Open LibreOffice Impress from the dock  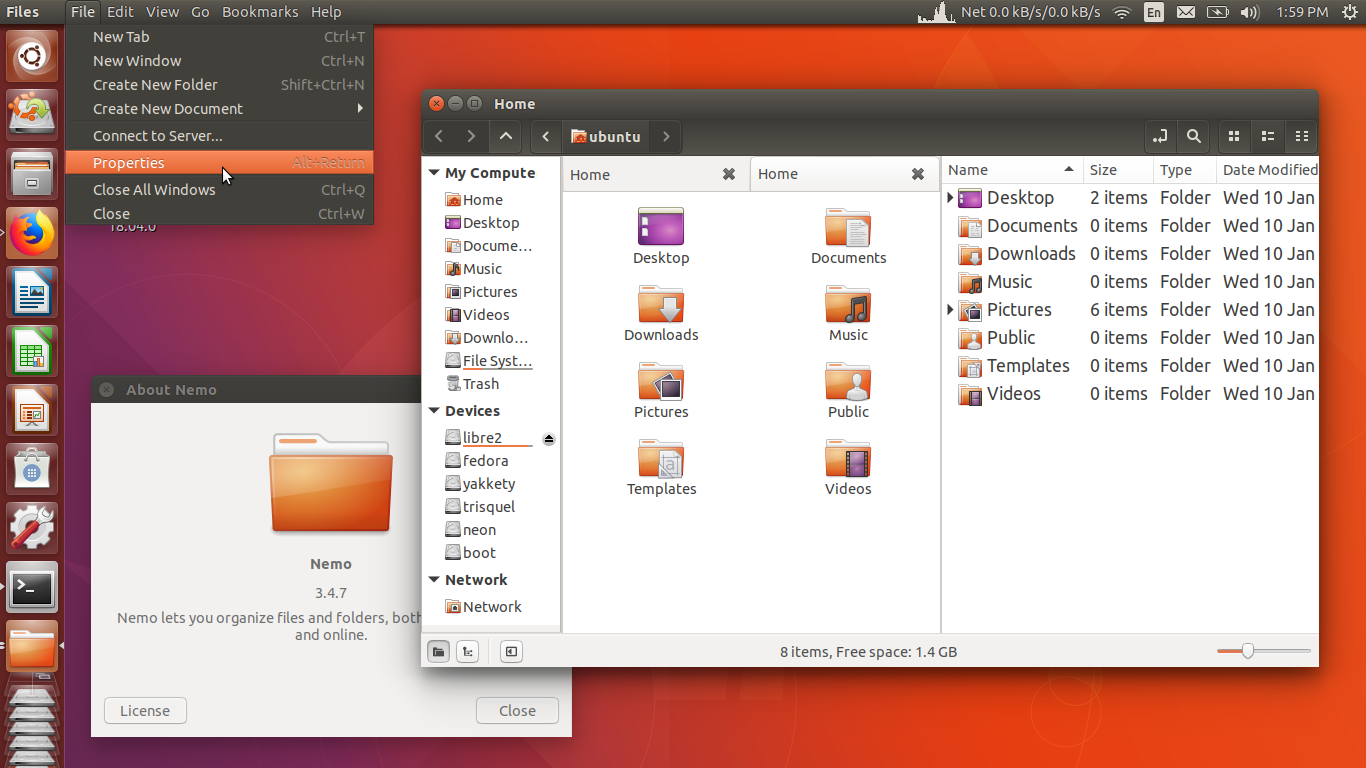tap(32, 410)
